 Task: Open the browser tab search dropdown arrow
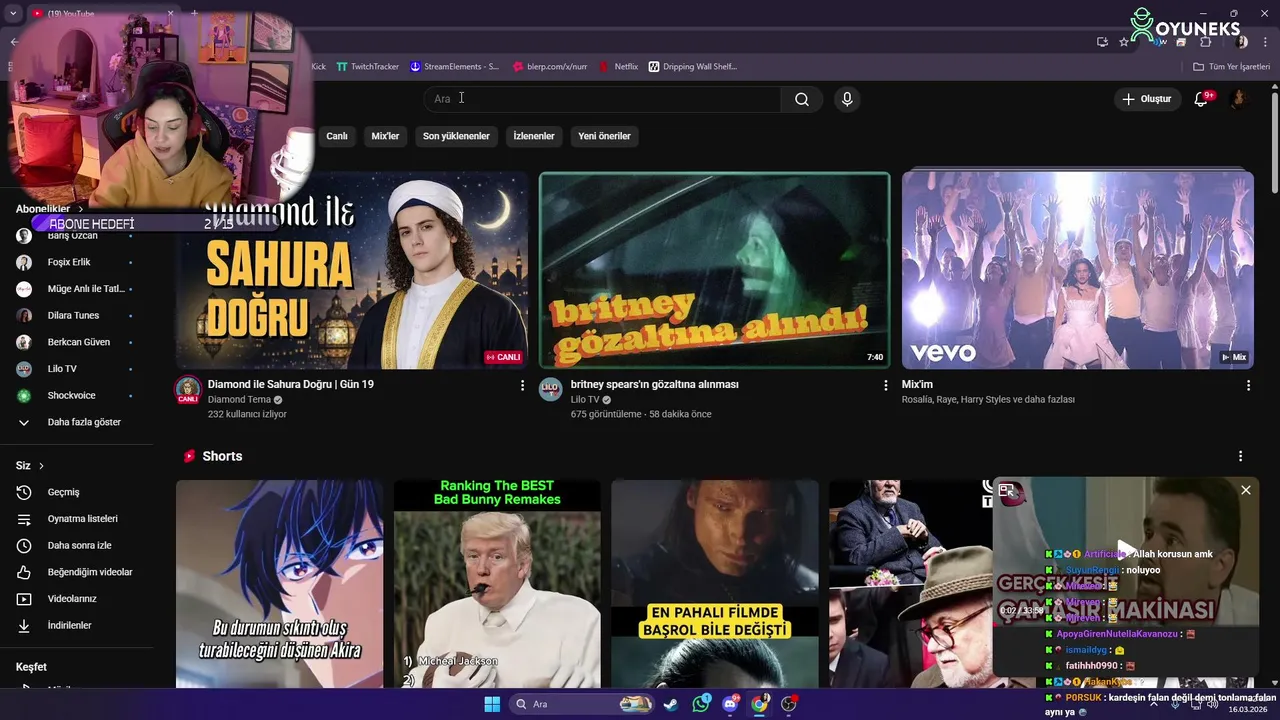click(x=13, y=13)
